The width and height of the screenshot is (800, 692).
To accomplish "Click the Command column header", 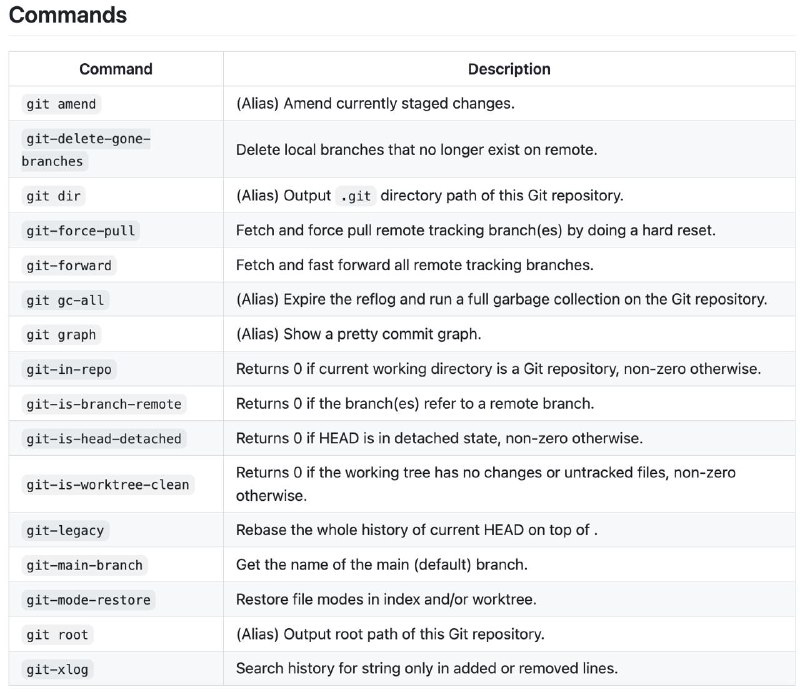I will click(x=116, y=69).
